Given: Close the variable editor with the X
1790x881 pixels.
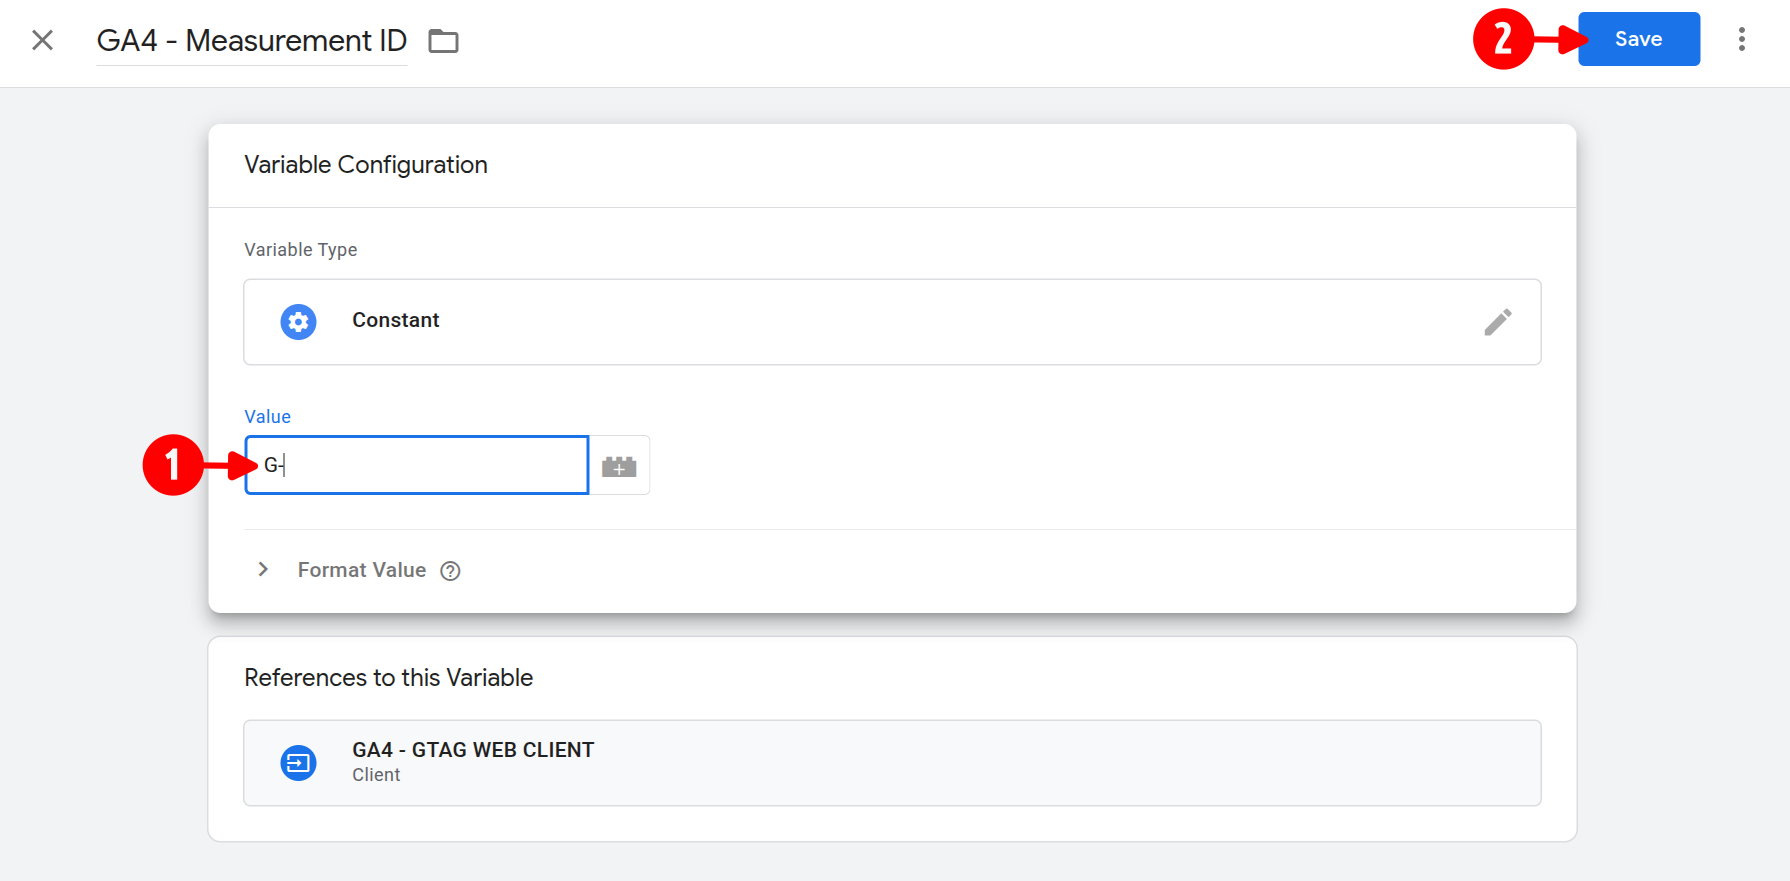Looking at the screenshot, I should pos(42,40).
